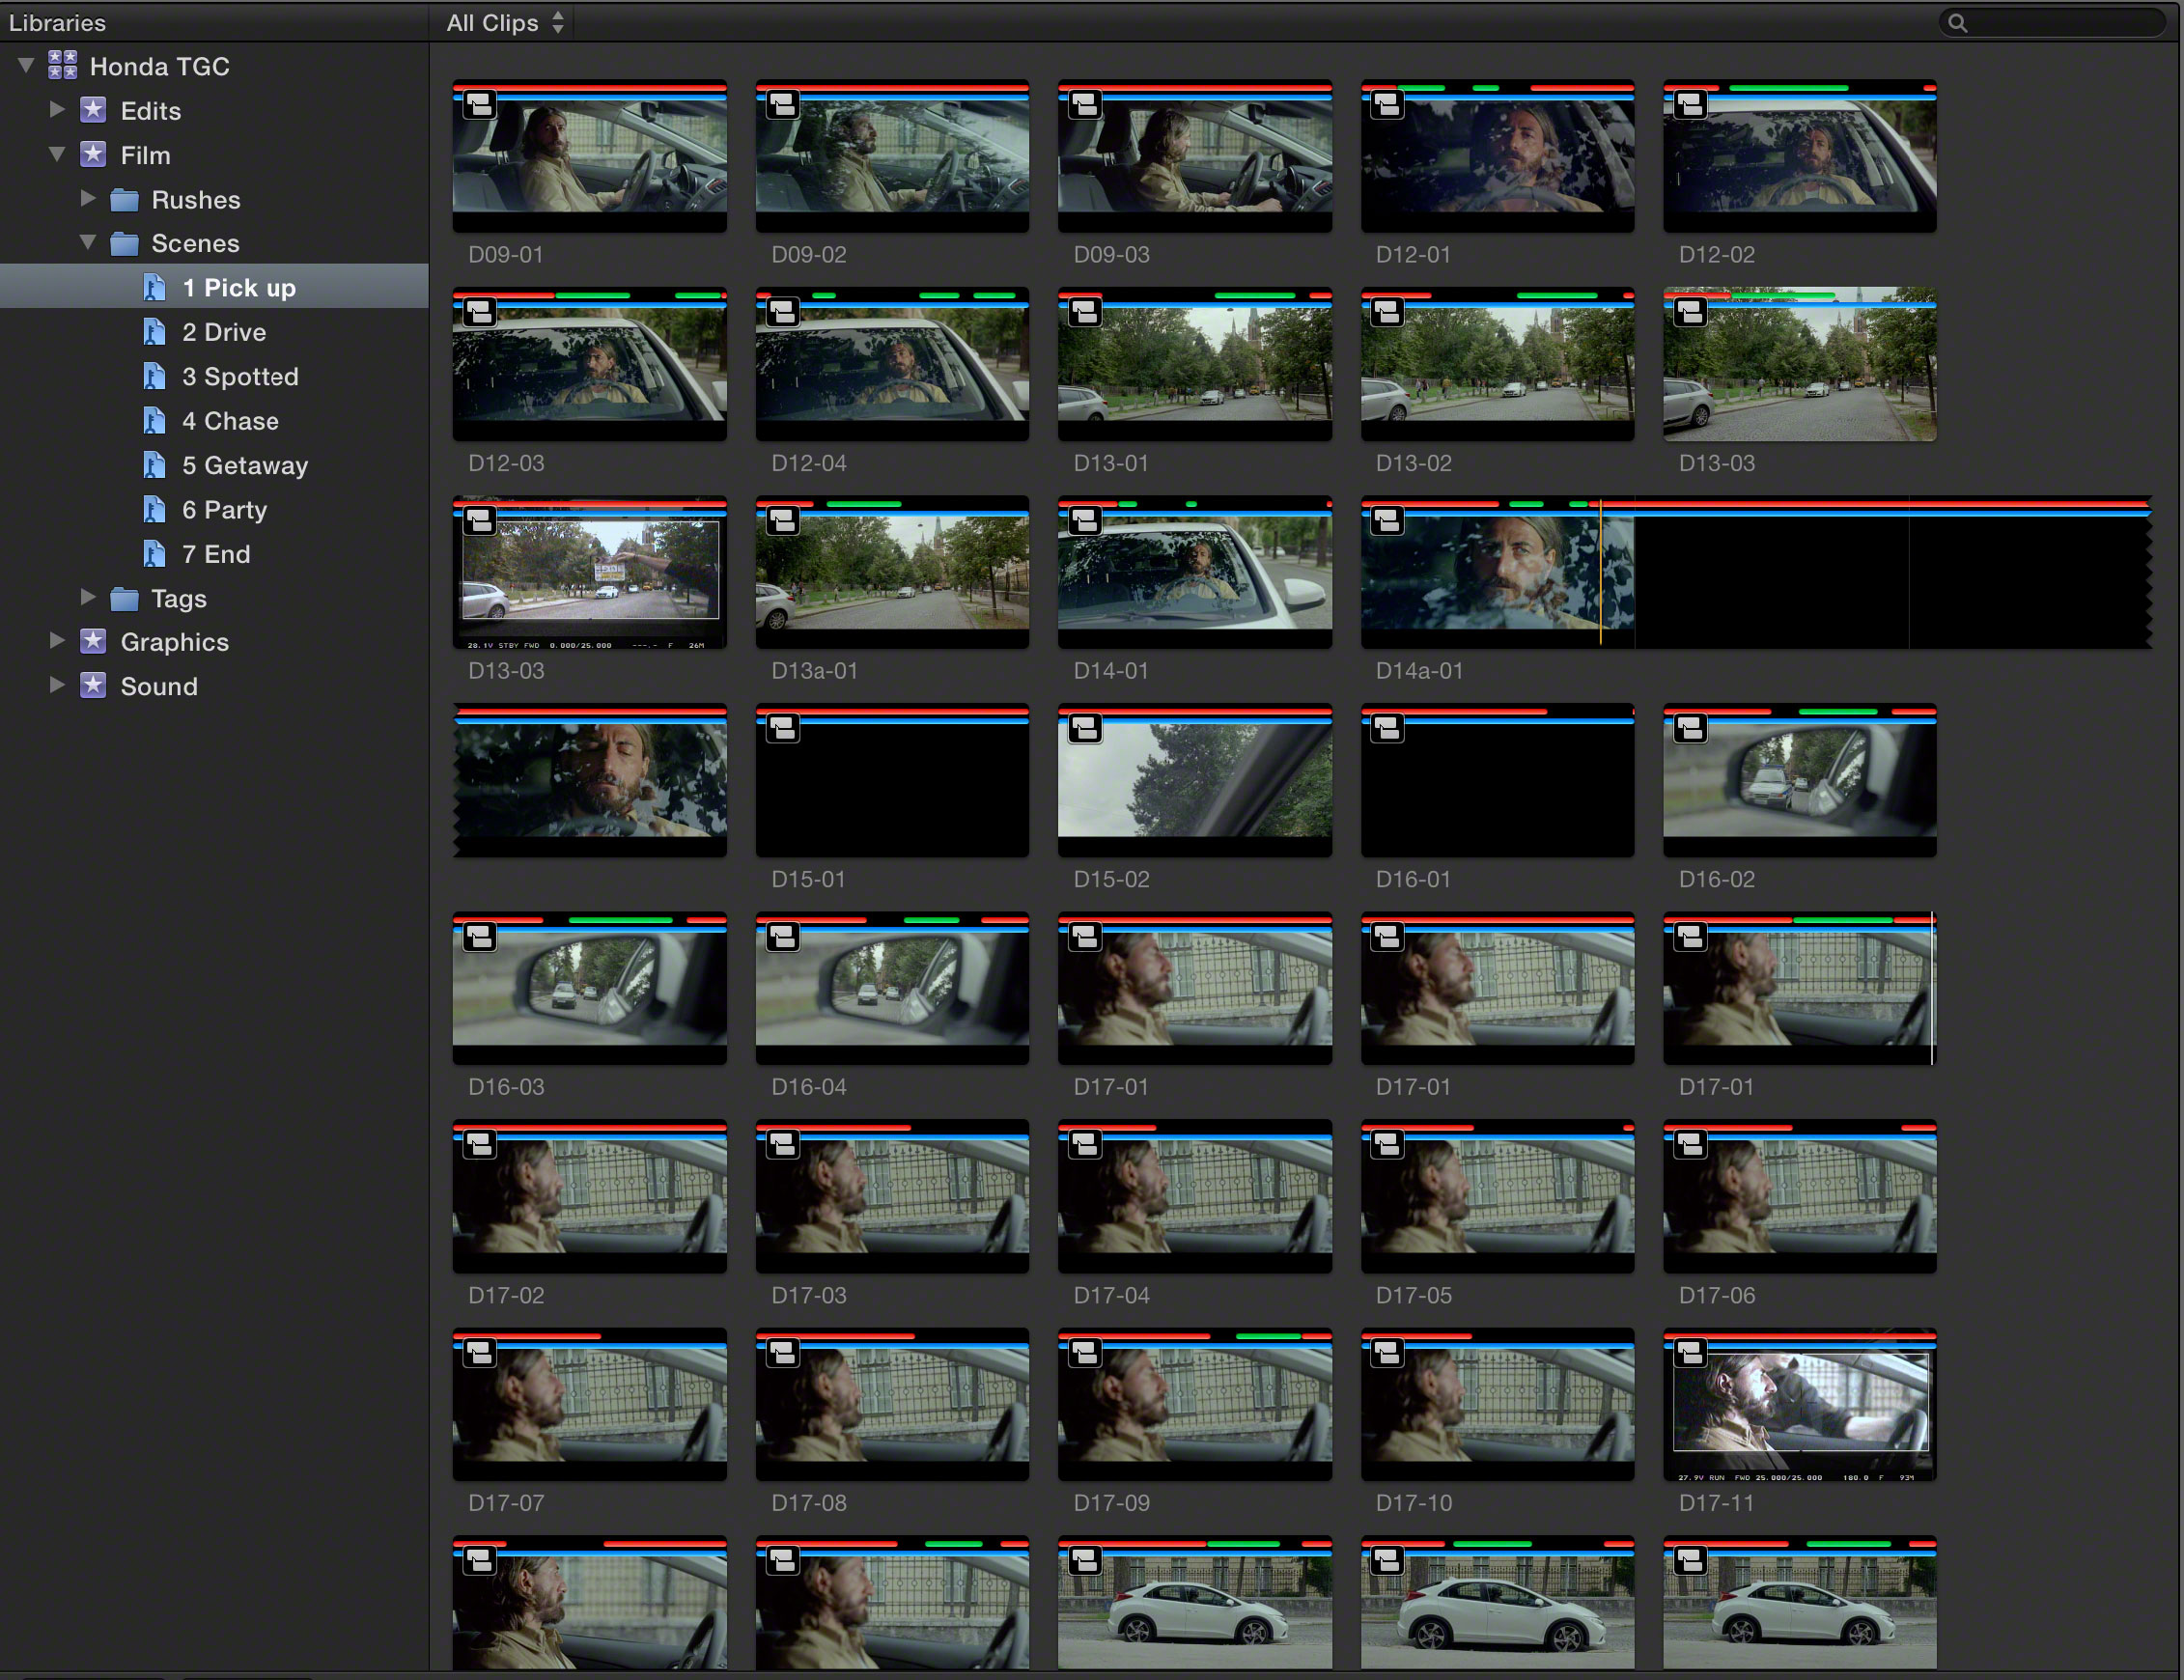Click the Edits event star icon
The height and width of the screenshot is (1680, 2184).
tap(93, 109)
